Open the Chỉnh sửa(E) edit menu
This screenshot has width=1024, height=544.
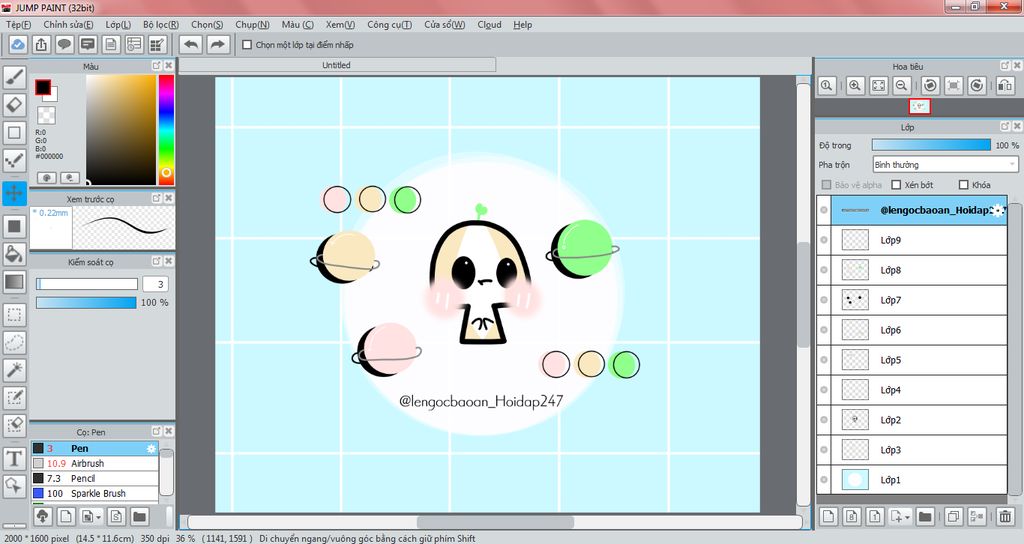coord(69,25)
